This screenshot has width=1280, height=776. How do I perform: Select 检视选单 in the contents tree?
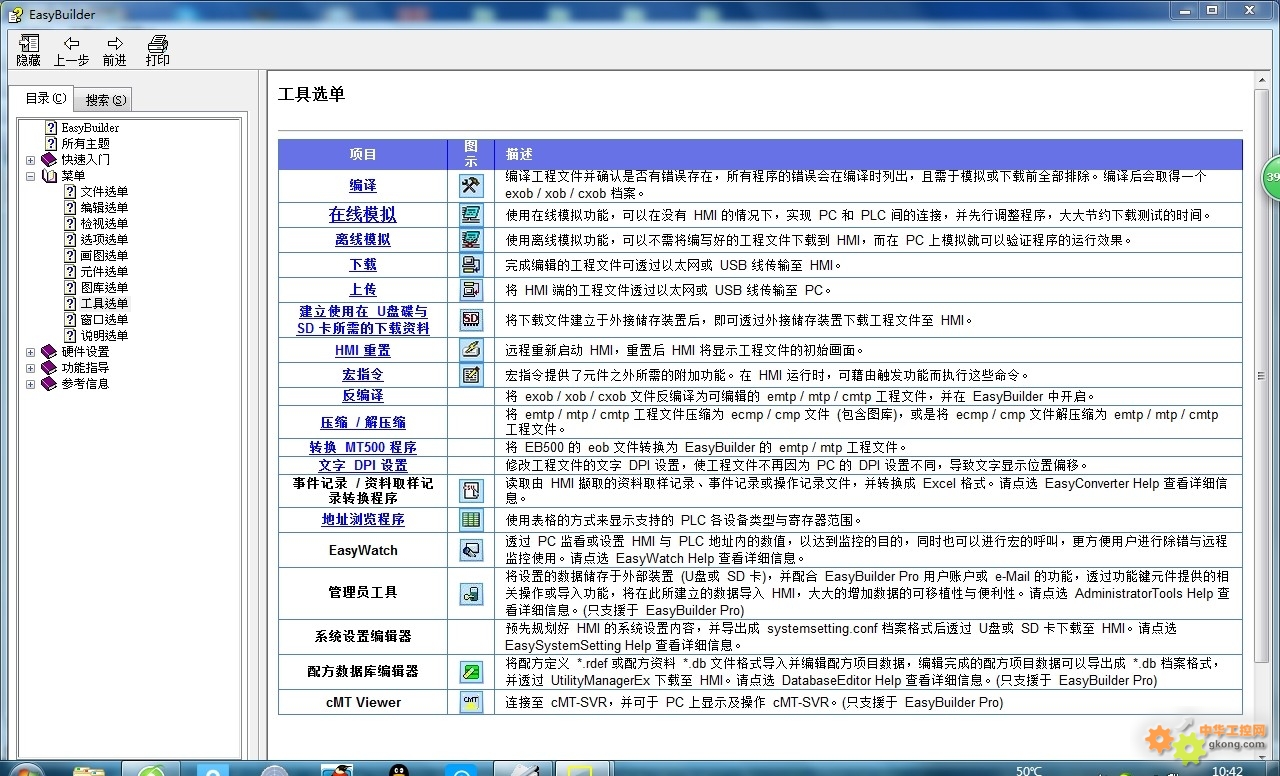click(x=104, y=224)
